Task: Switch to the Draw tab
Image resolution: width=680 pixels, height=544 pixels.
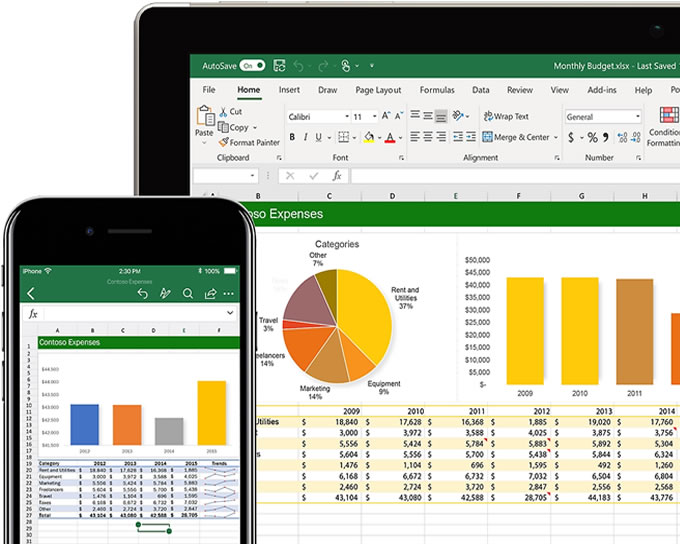Action: (327, 90)
